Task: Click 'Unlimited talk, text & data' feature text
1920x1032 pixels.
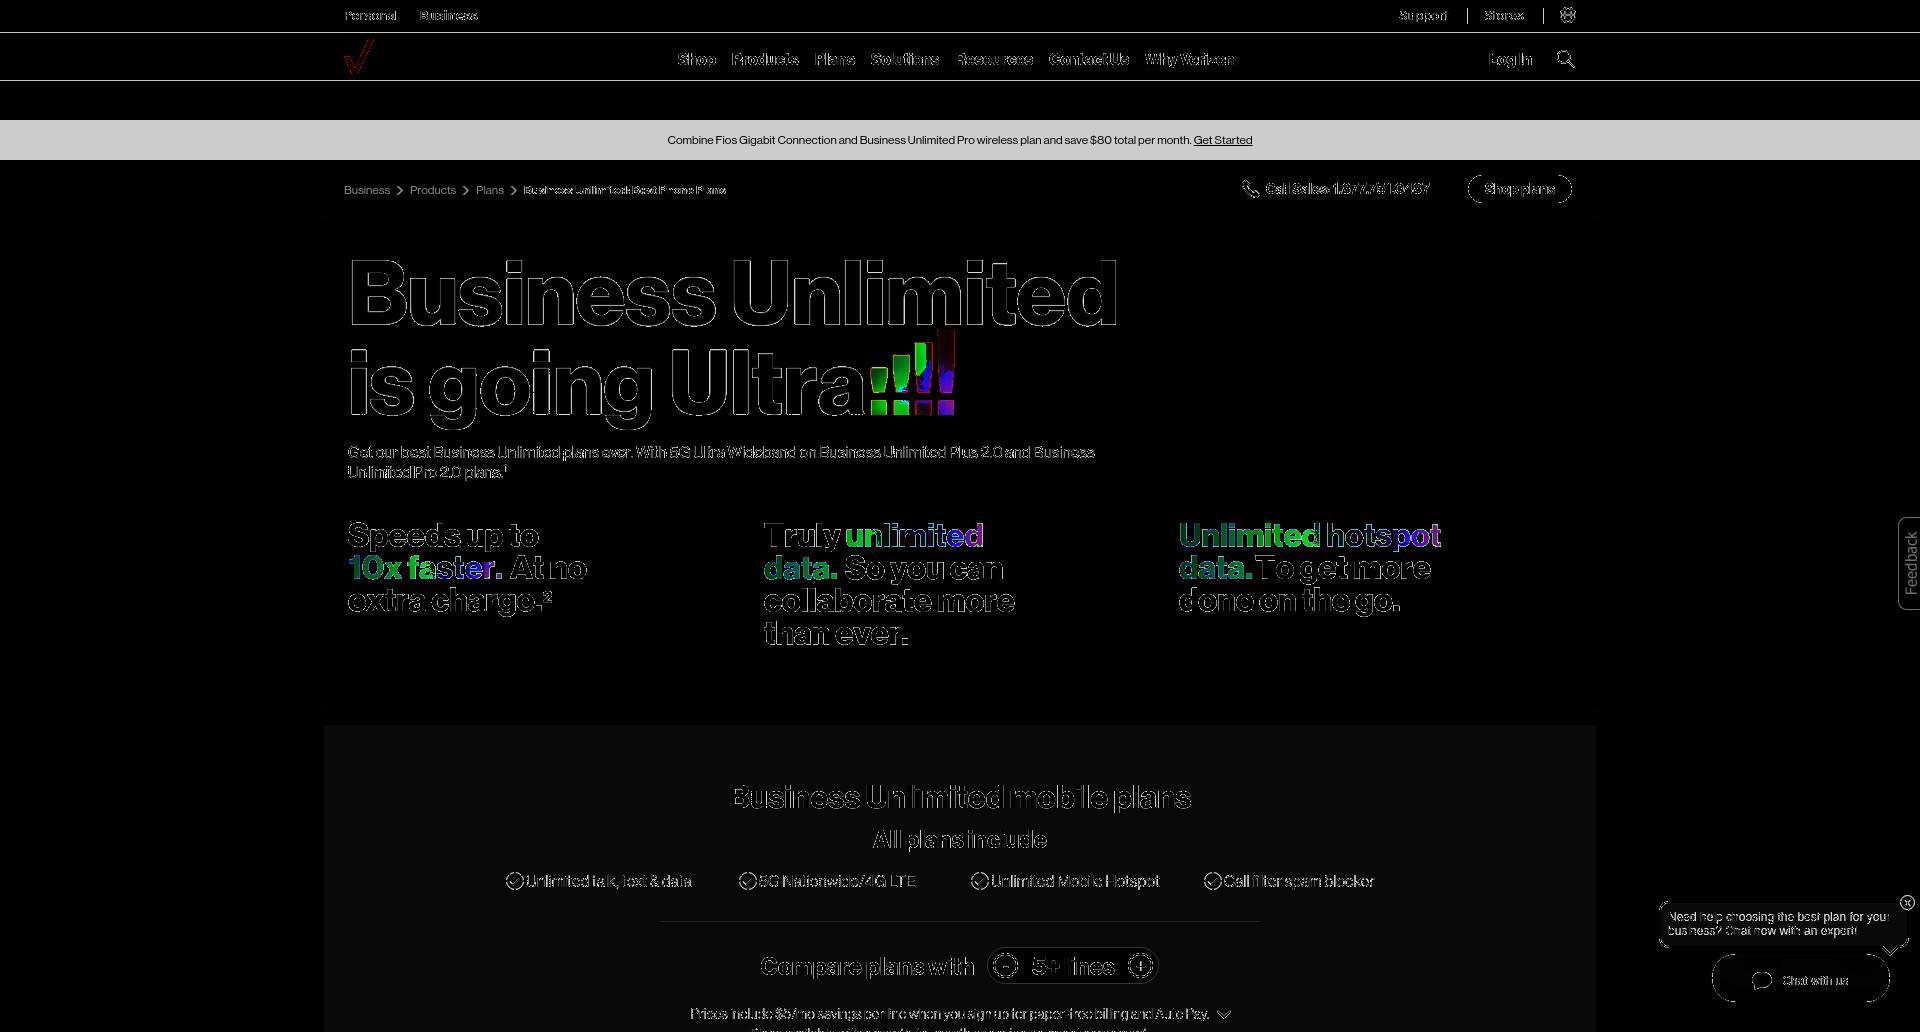Action: [x=608, y=881]
